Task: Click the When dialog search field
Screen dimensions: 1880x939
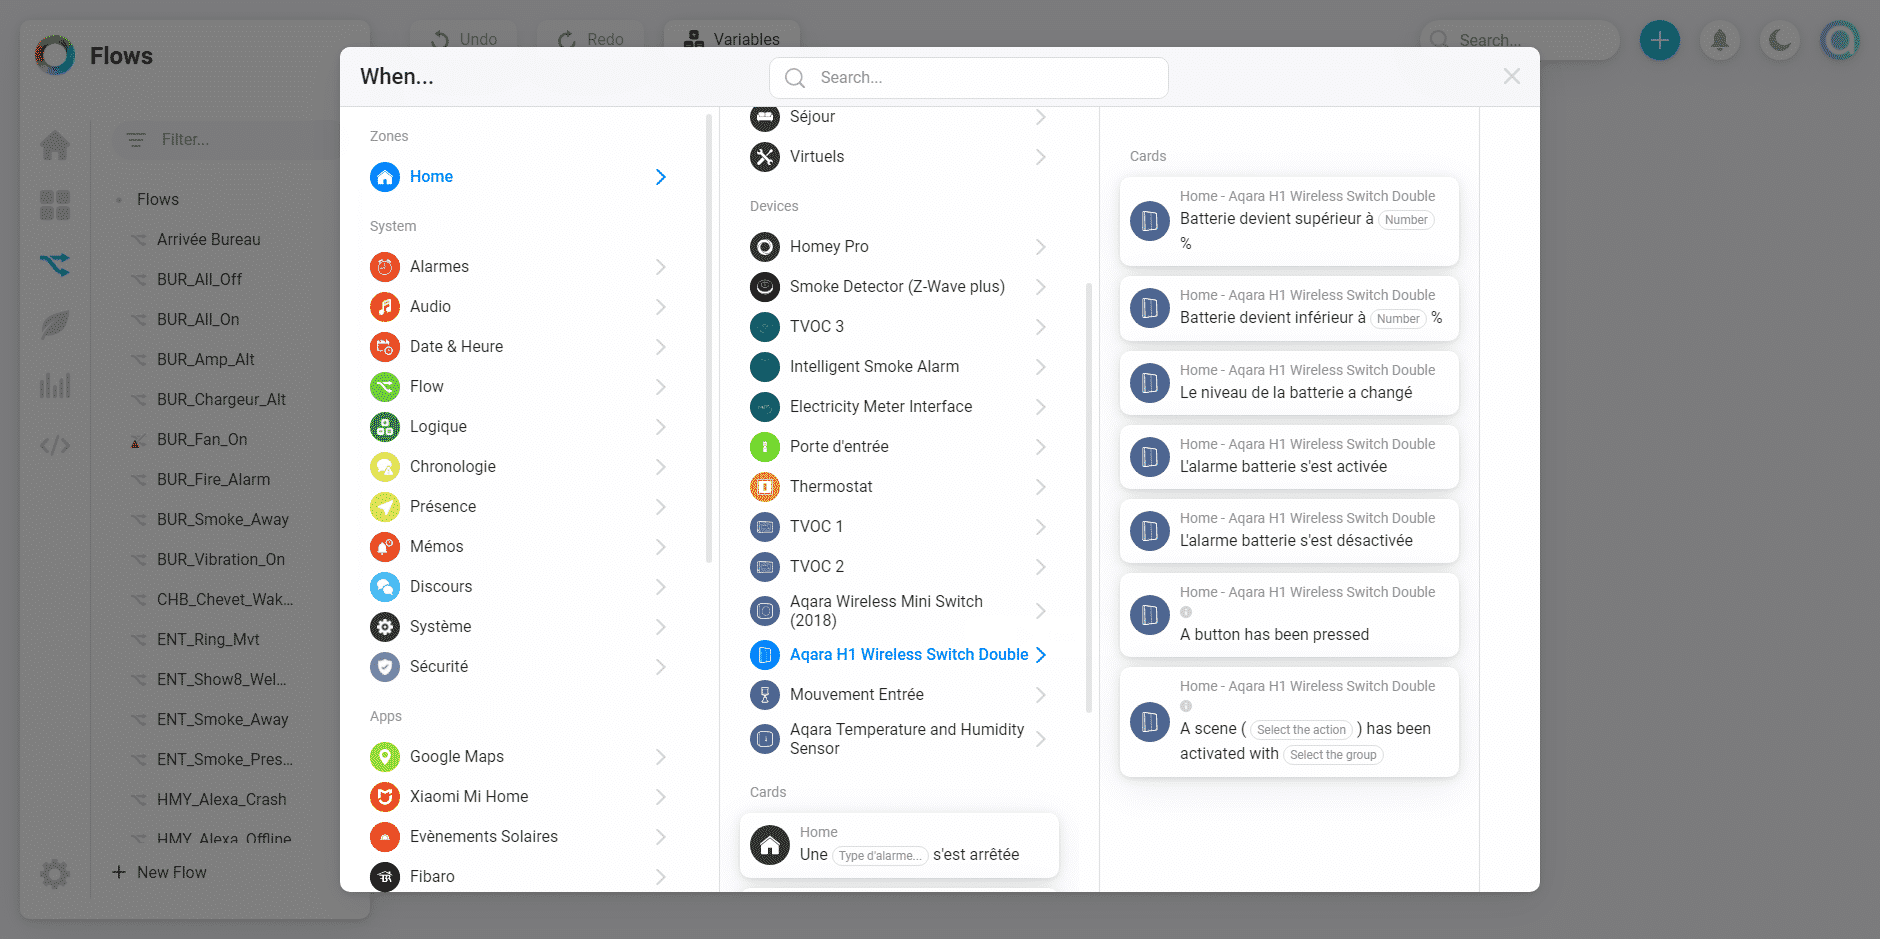Action: (969, 78)
